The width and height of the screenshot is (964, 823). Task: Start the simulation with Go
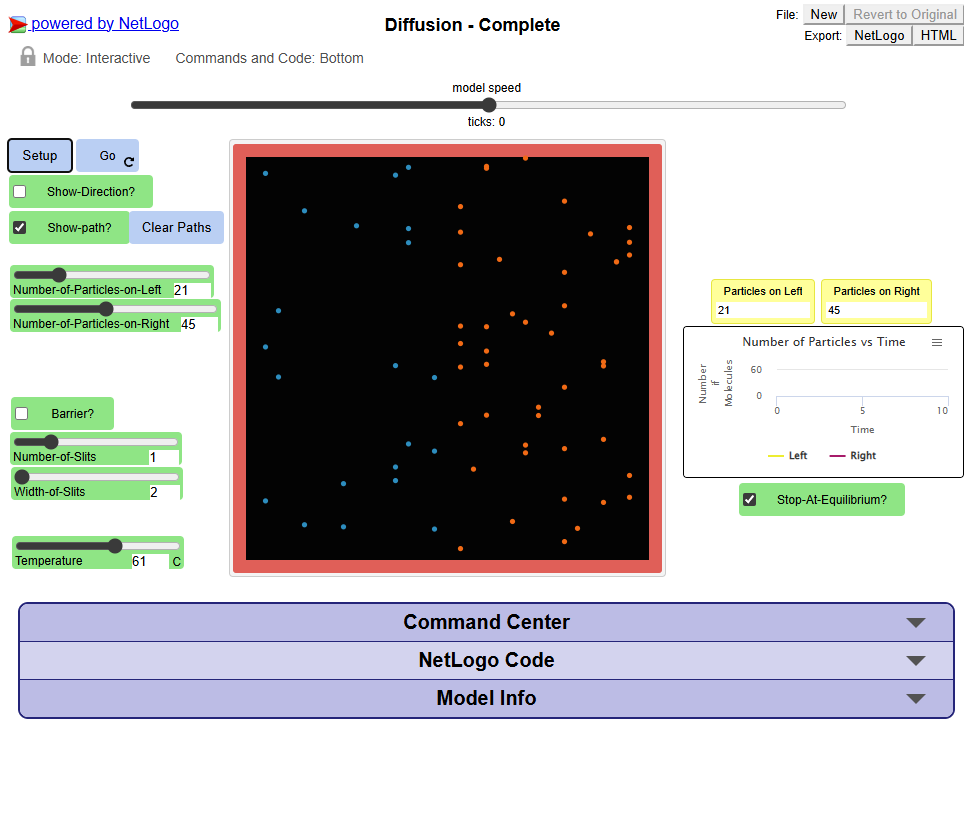click(107, 156)
